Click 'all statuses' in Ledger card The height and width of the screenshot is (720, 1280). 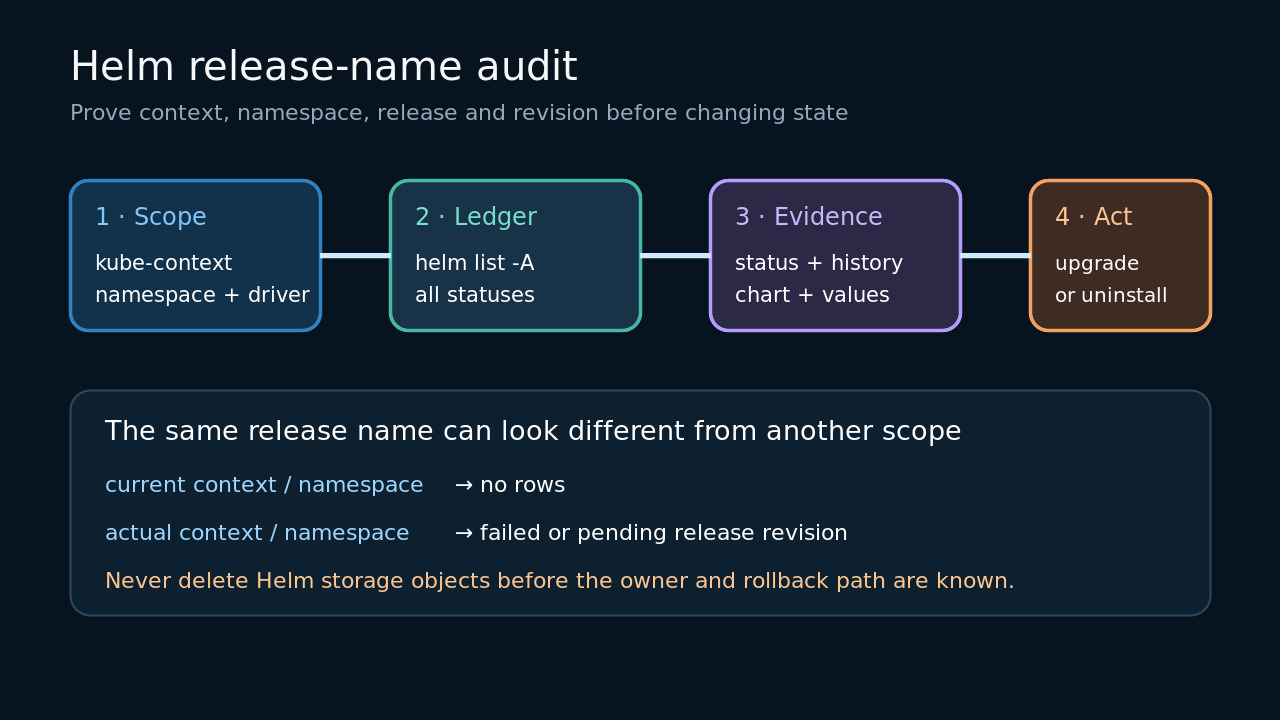point(475,295)
